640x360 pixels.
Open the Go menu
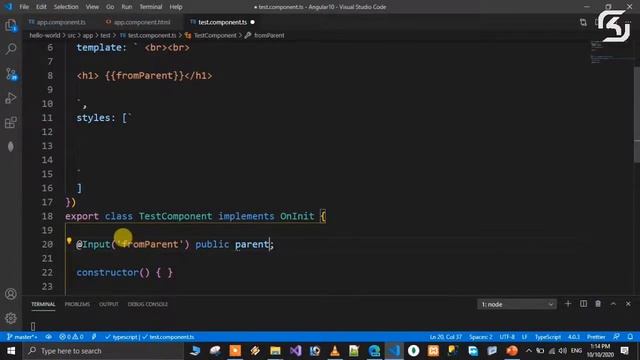click(110, 7)
